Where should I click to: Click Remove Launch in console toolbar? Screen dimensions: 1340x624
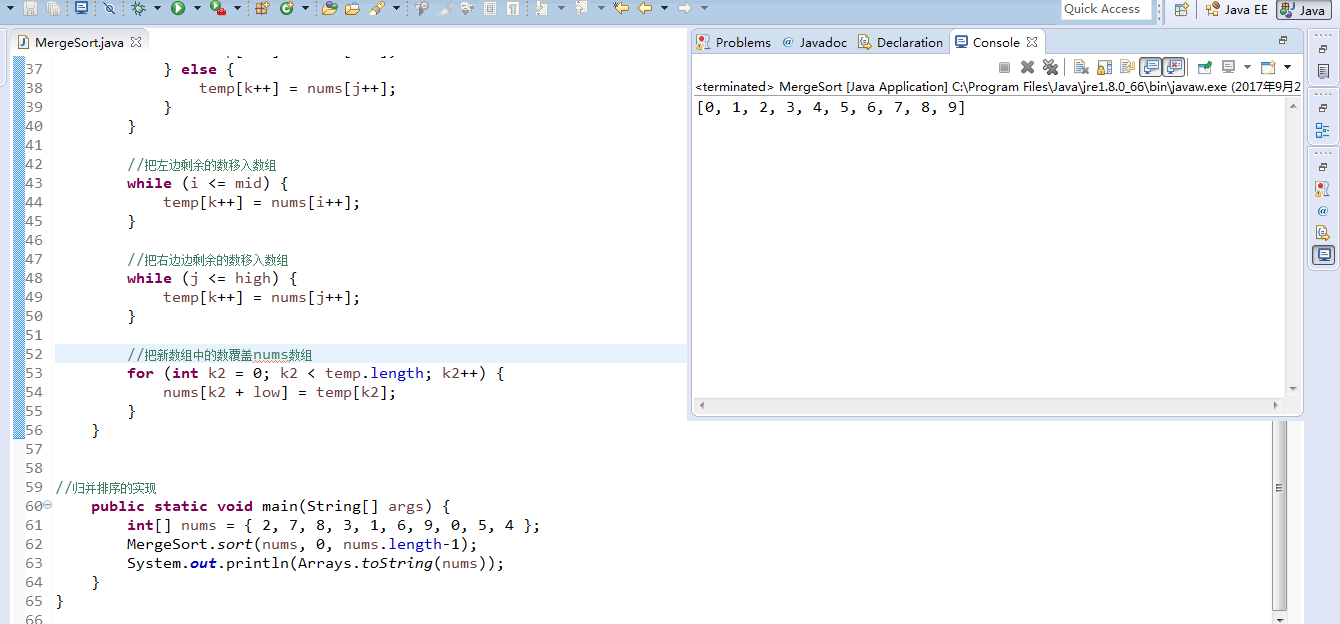pyautogui.click(x=1027, y=67)
